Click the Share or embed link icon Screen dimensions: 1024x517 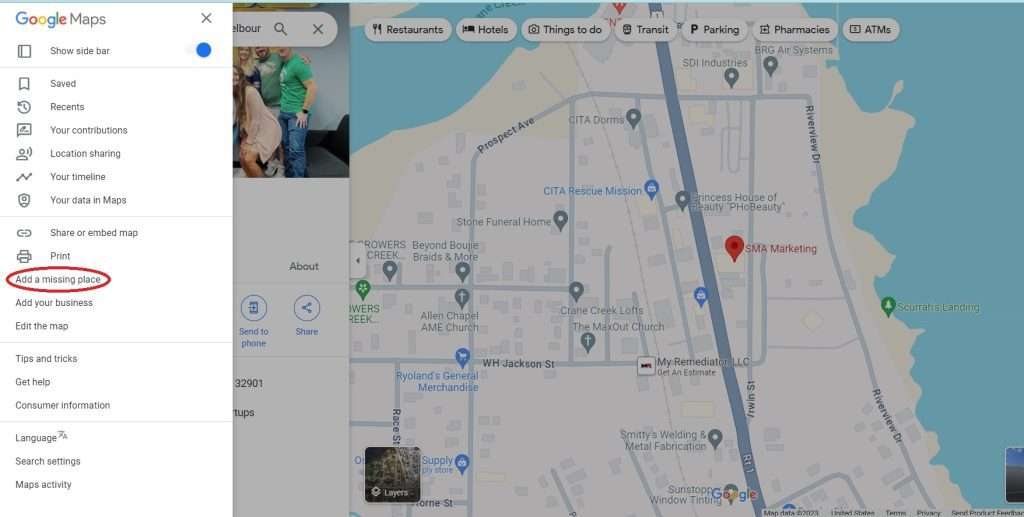24,233
